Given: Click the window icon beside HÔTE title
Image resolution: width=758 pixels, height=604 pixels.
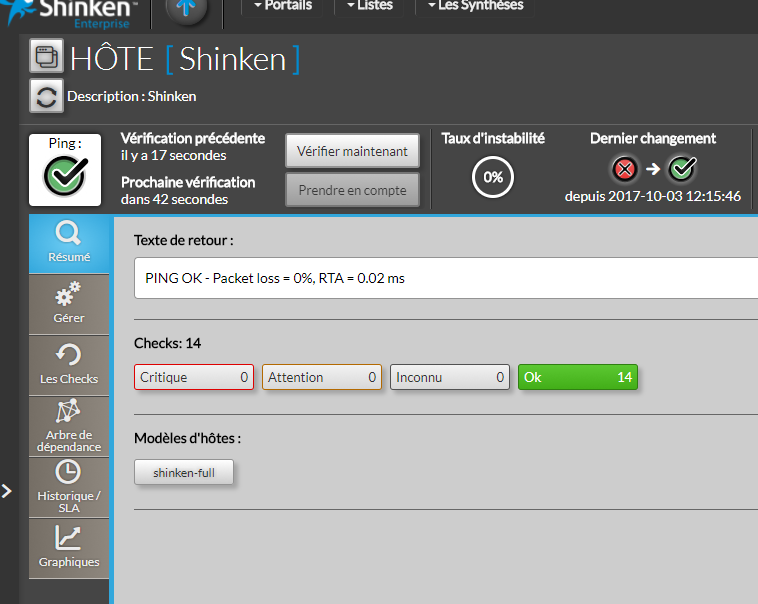Looking at the screenshot, I should 46,57.
